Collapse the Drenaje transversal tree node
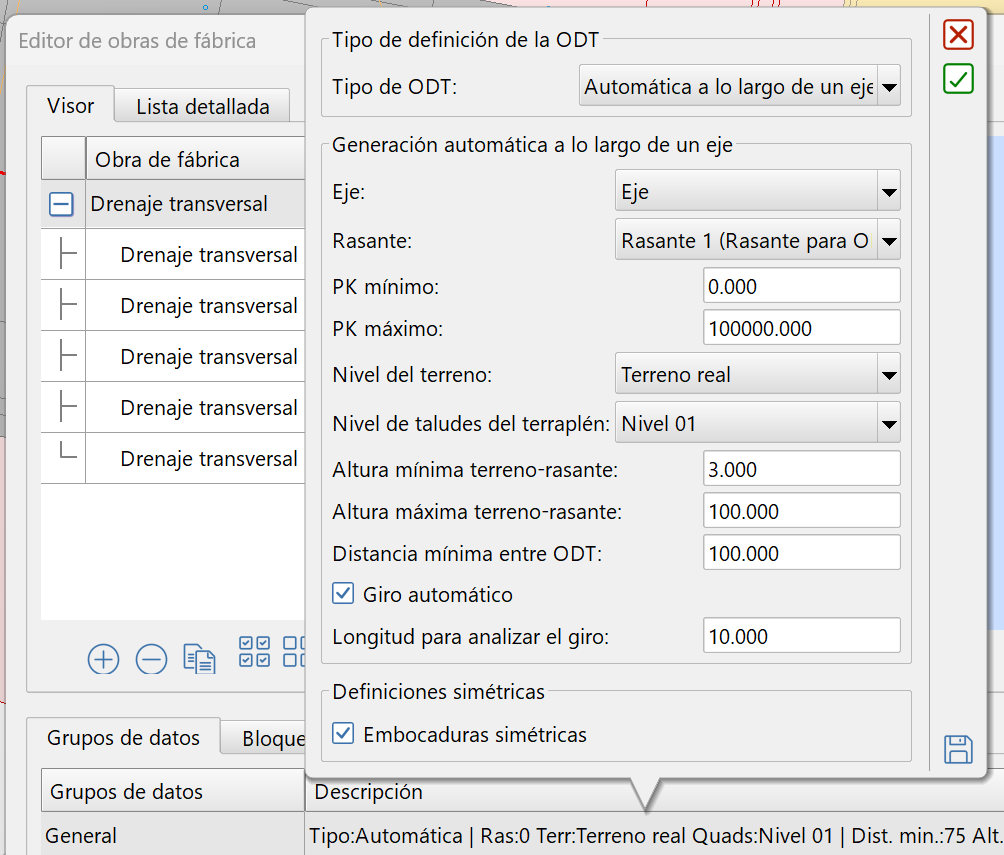Viewport: 1004px width, 855px height. pos(60,204)
